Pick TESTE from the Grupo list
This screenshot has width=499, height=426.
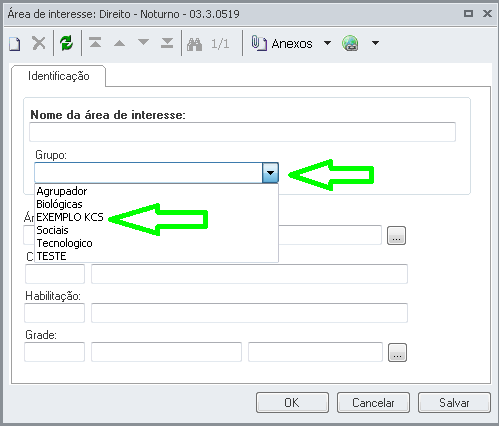(156, 256)
